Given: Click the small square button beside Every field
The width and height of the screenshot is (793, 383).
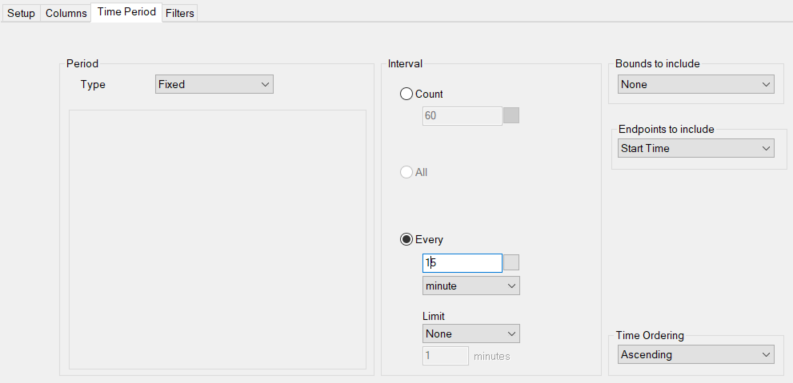Looking at the screenshot, I should click(511, 263).
